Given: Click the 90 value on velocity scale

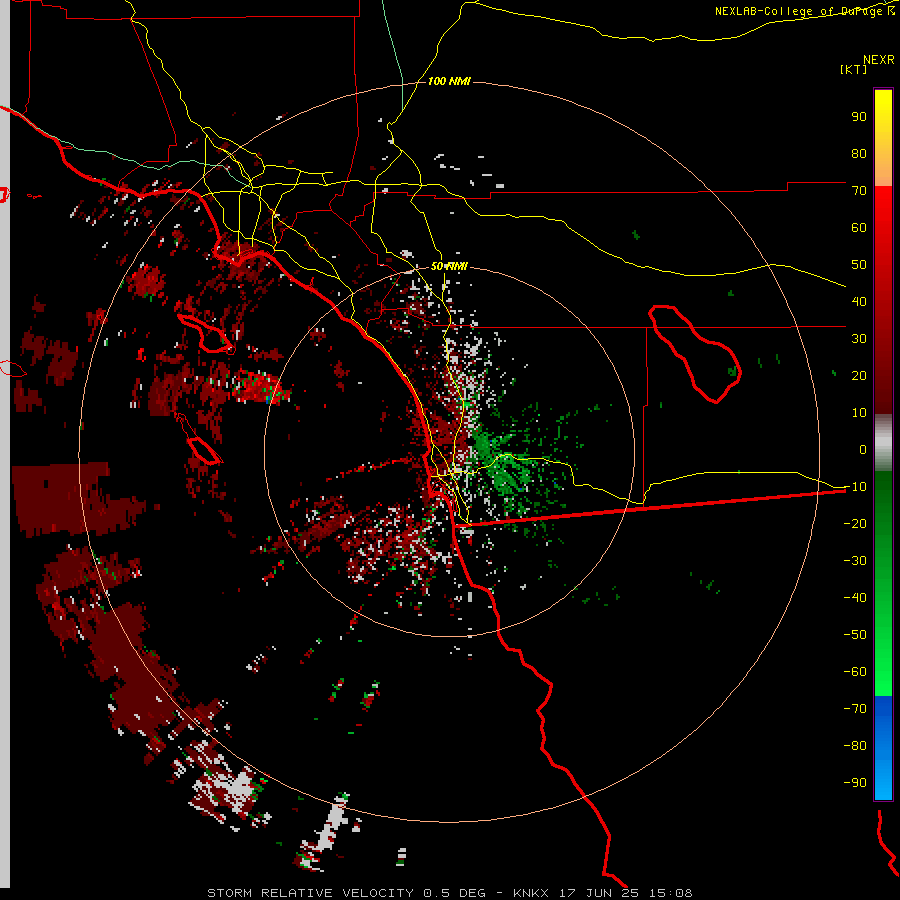Looking at the screenshot, I should [859, 117].
